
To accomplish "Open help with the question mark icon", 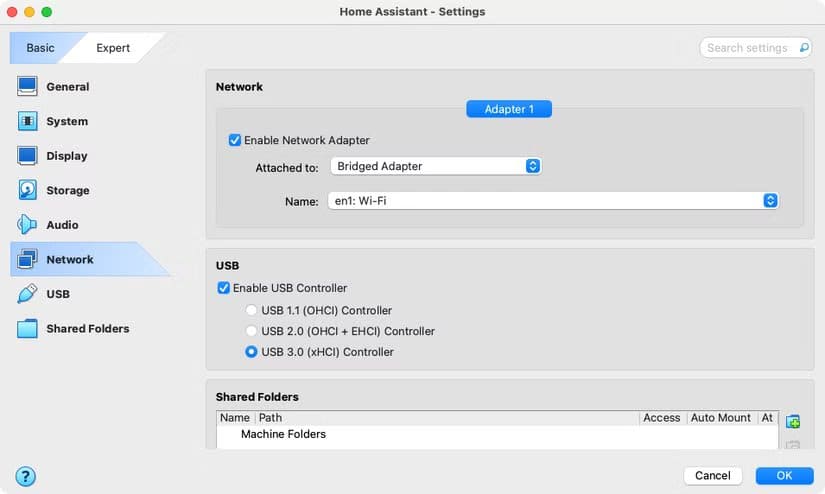I will 26,476.
